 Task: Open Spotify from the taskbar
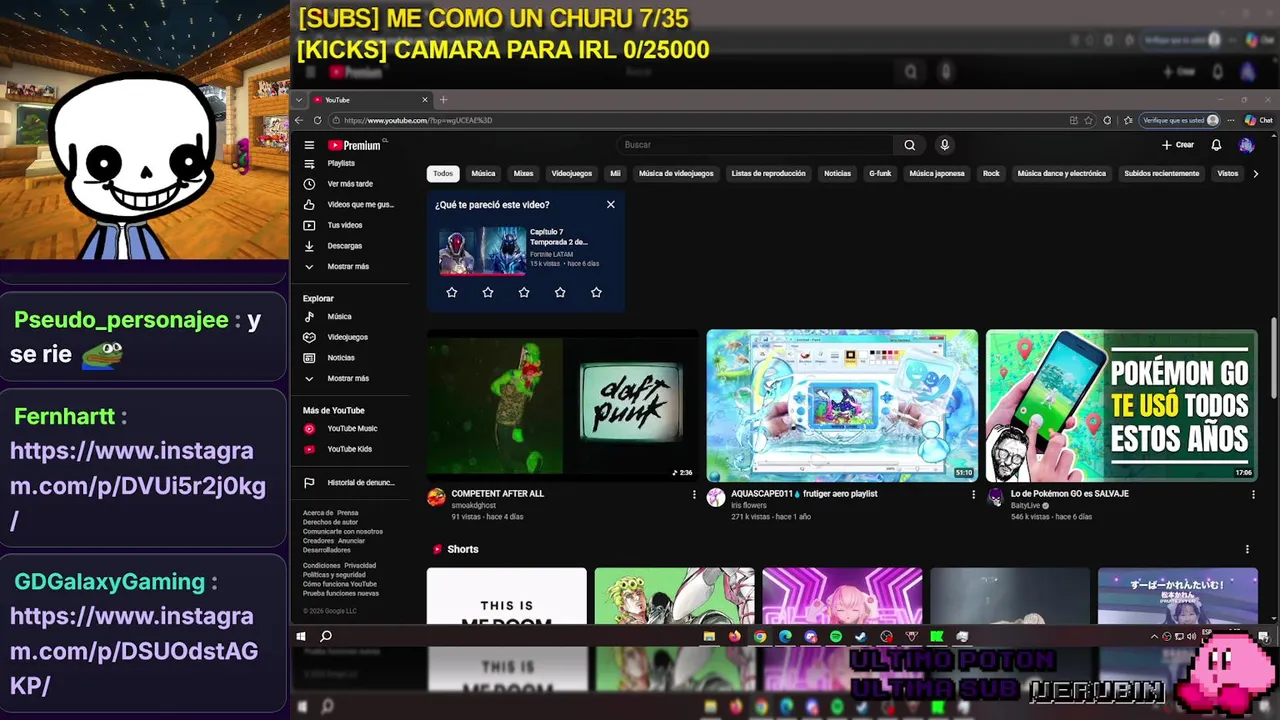(836, 636)
